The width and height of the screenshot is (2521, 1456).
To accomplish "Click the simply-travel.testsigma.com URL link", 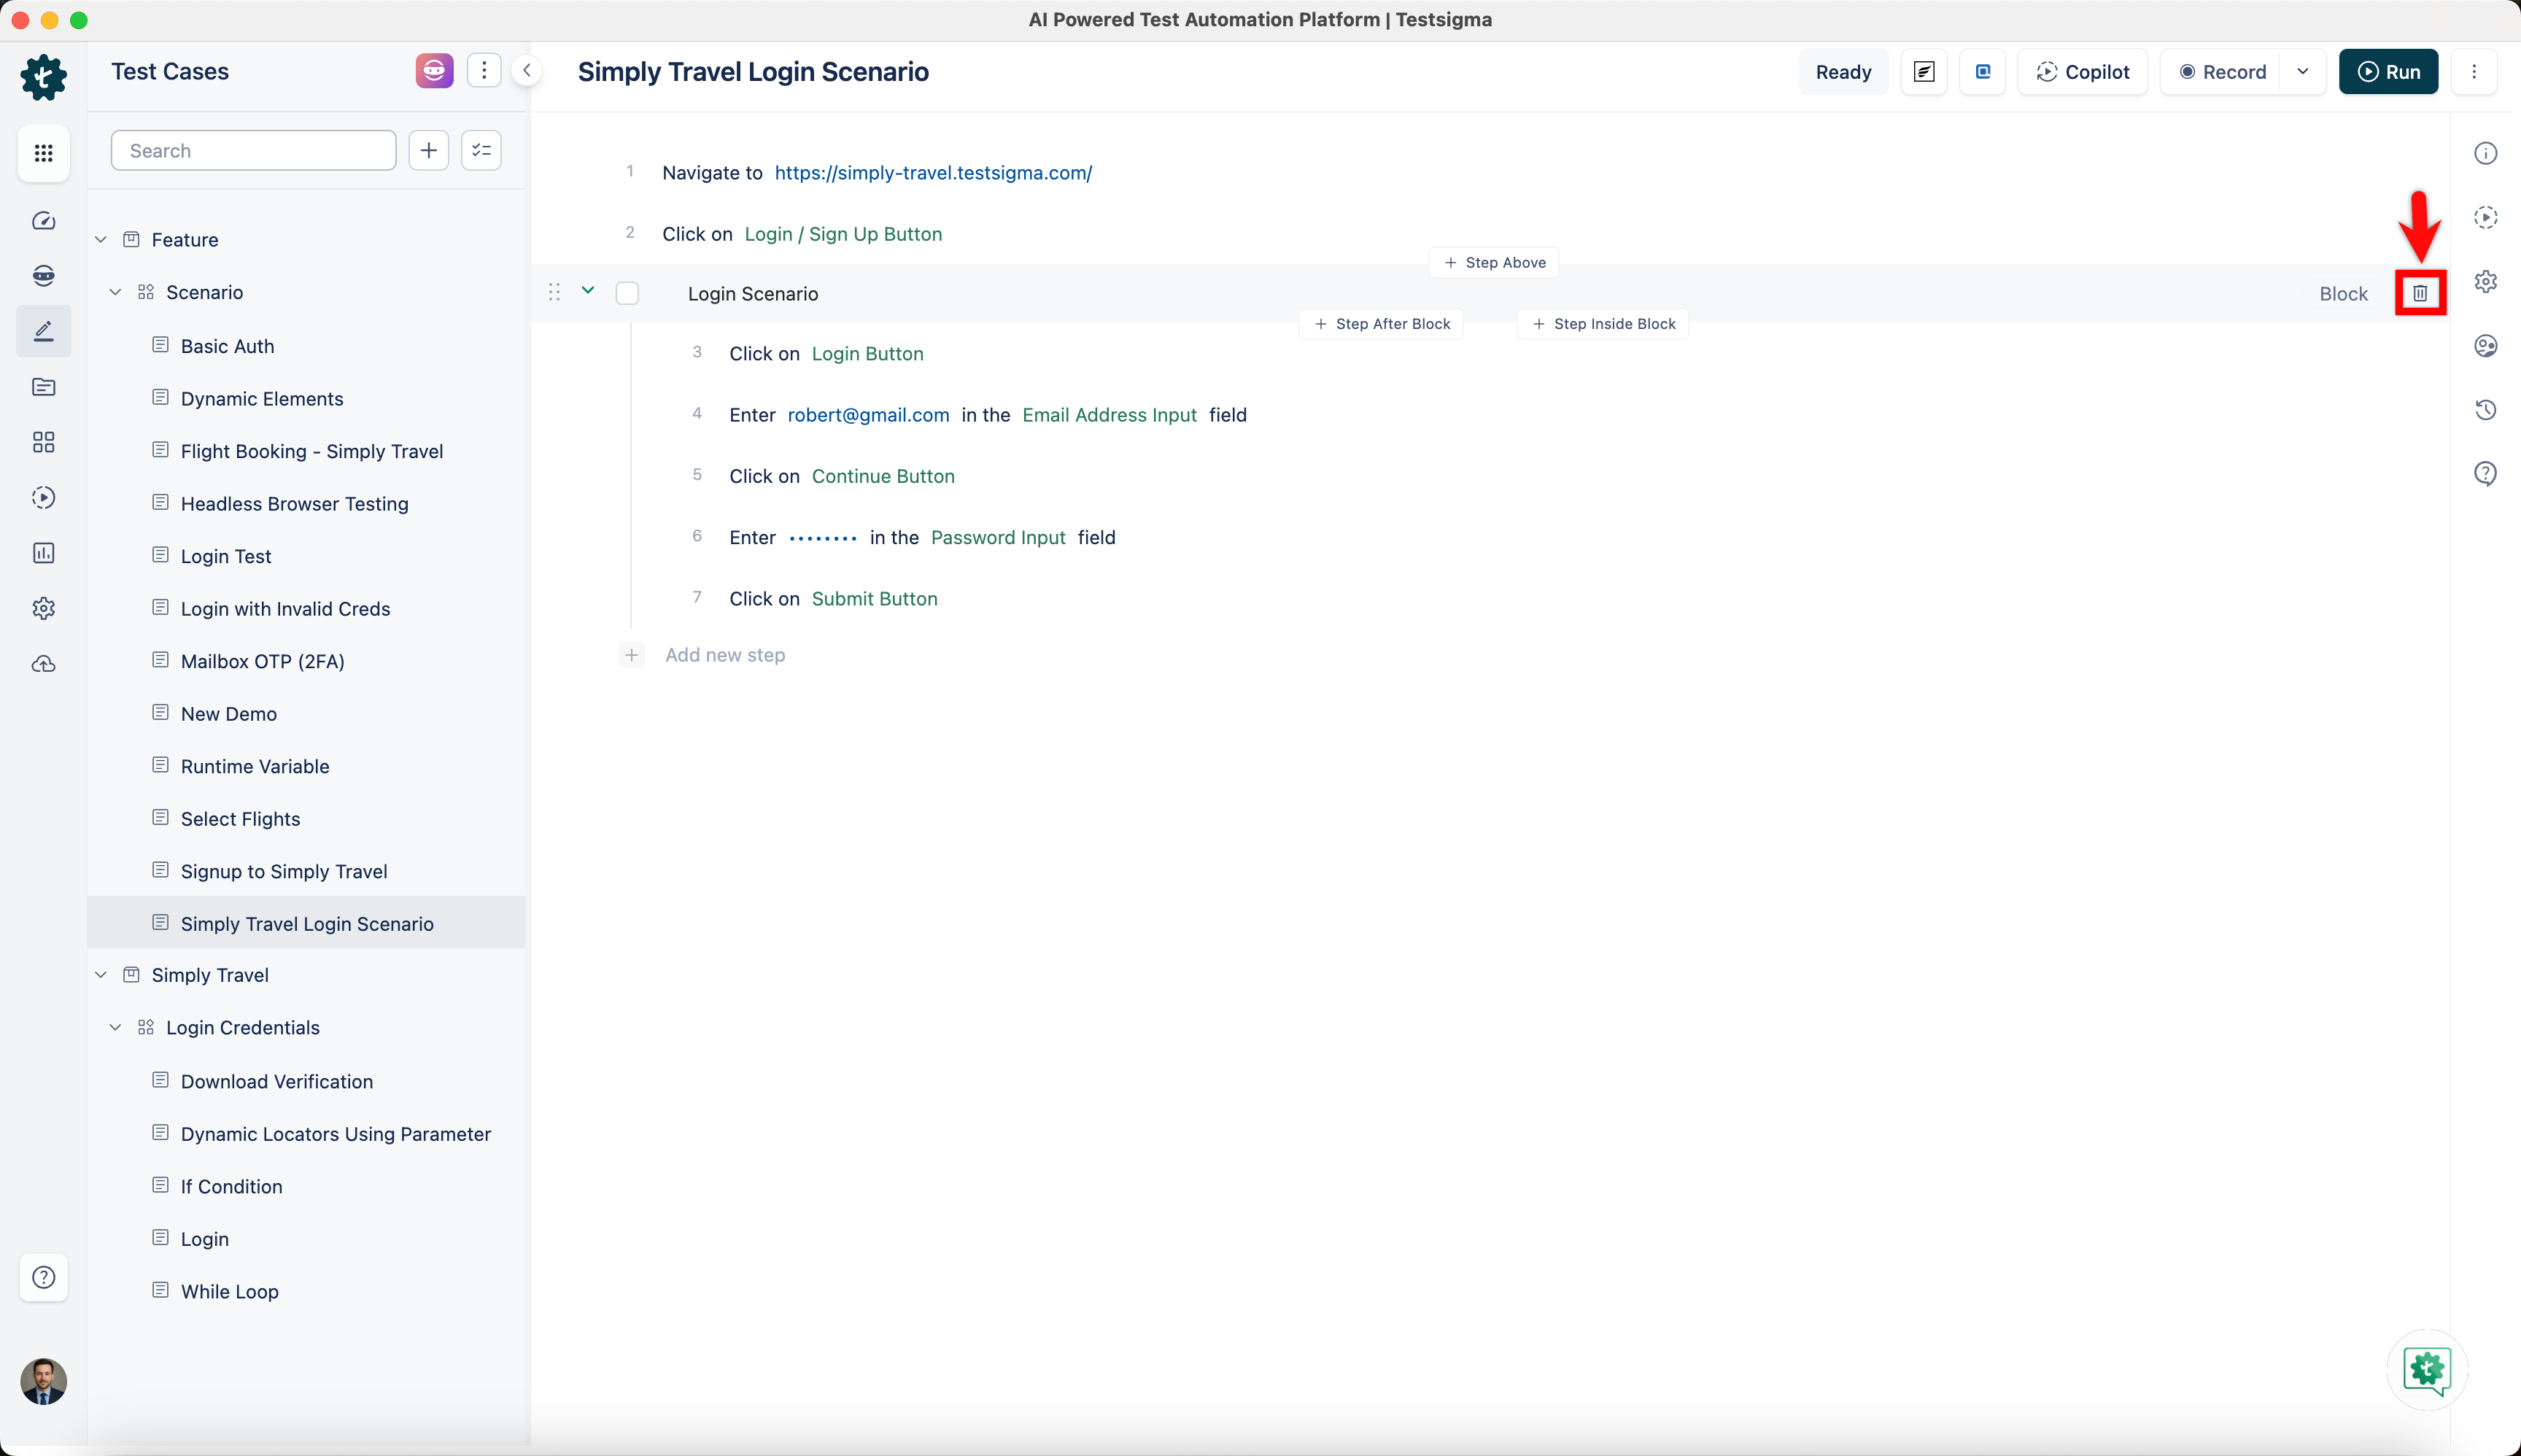I will tap(932, 173).
